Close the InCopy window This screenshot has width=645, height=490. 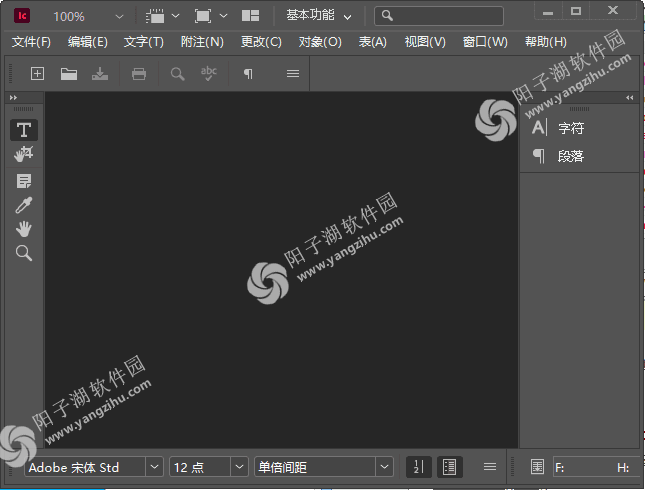pos(613,11)
